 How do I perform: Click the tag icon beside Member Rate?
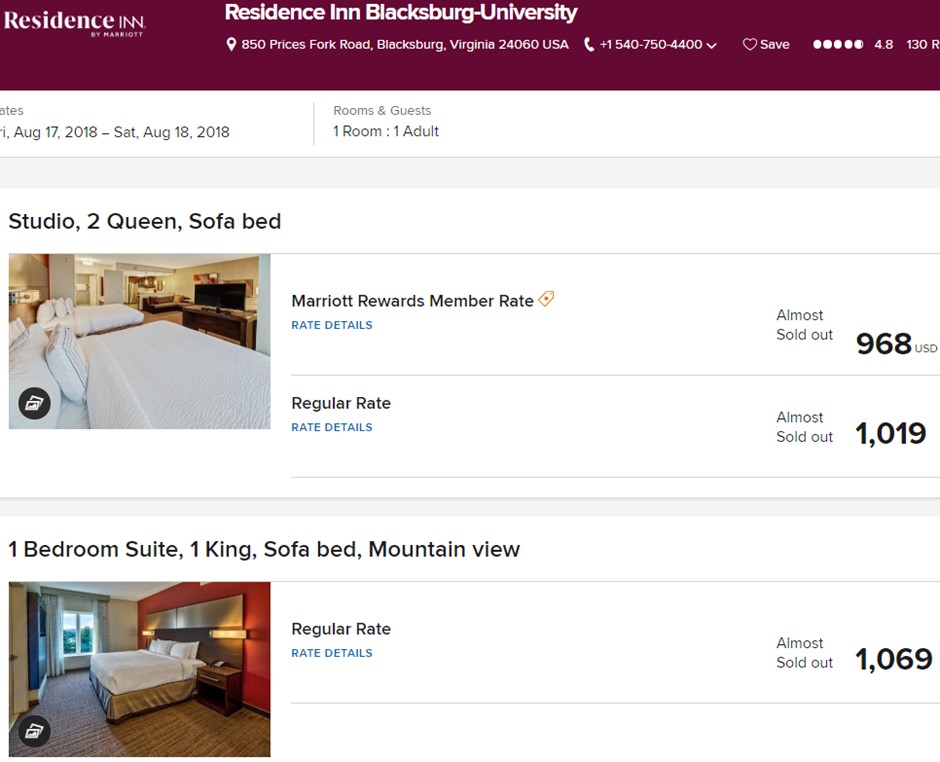tap(546, 299)
